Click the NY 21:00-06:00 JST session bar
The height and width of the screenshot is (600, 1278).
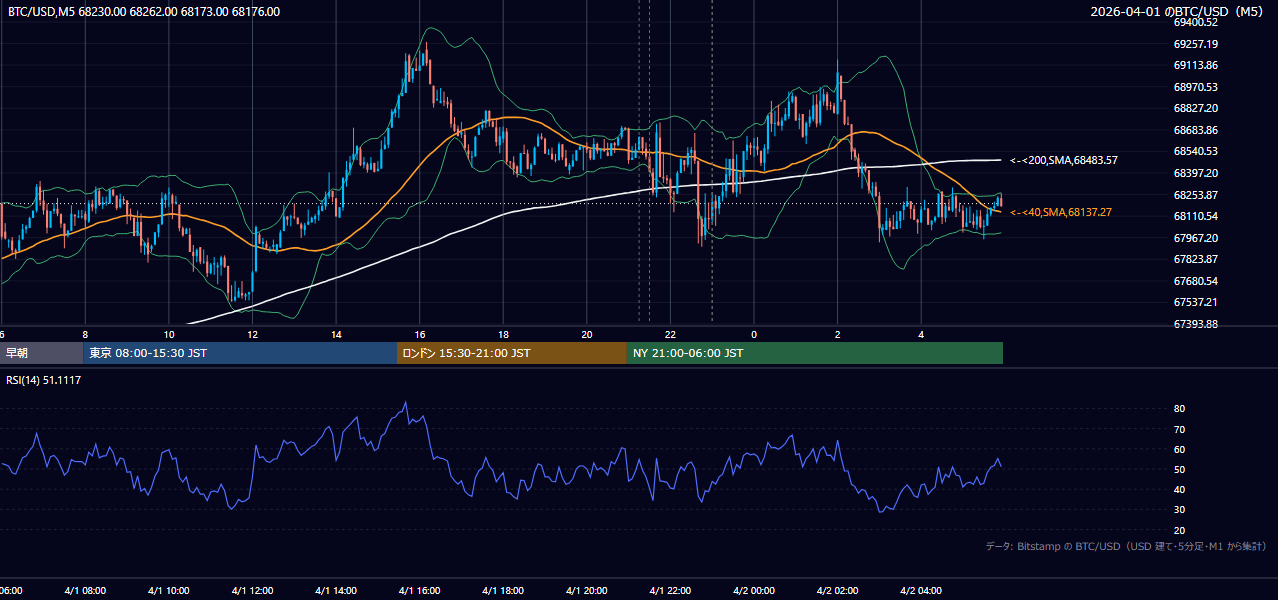[815, 353]
